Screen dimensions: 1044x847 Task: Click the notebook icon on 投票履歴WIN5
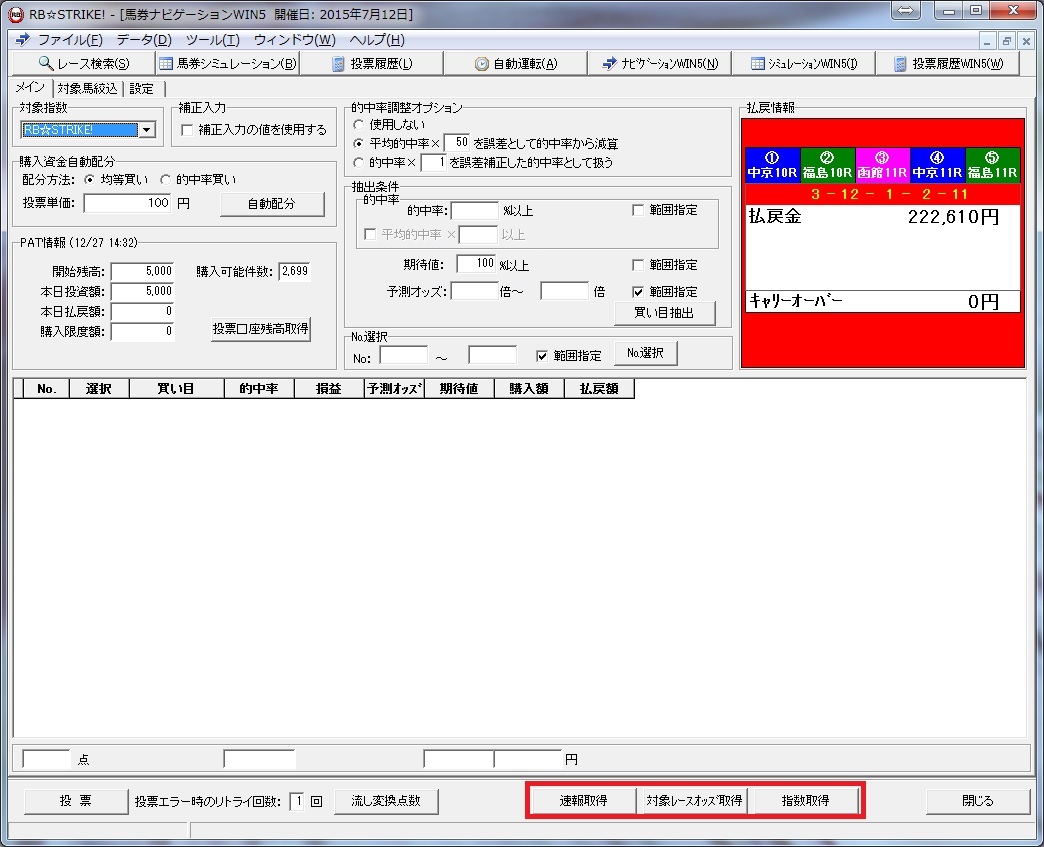[x=900, y=64]
